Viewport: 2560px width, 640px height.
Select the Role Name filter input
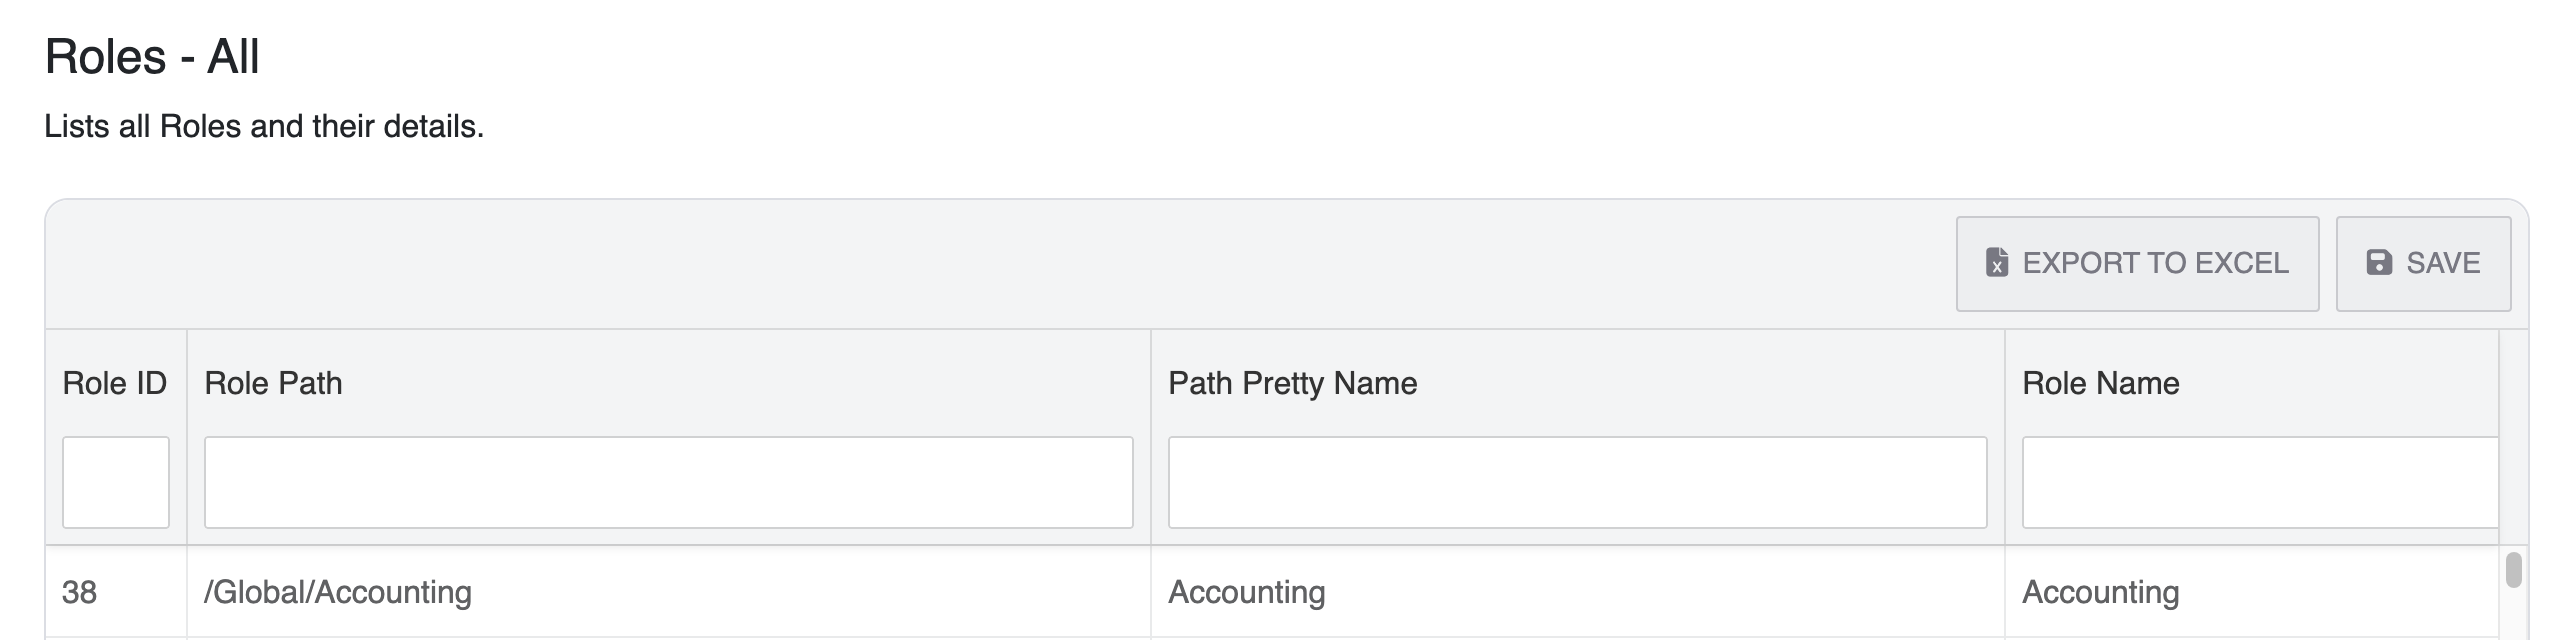(x=2260, y=482)
